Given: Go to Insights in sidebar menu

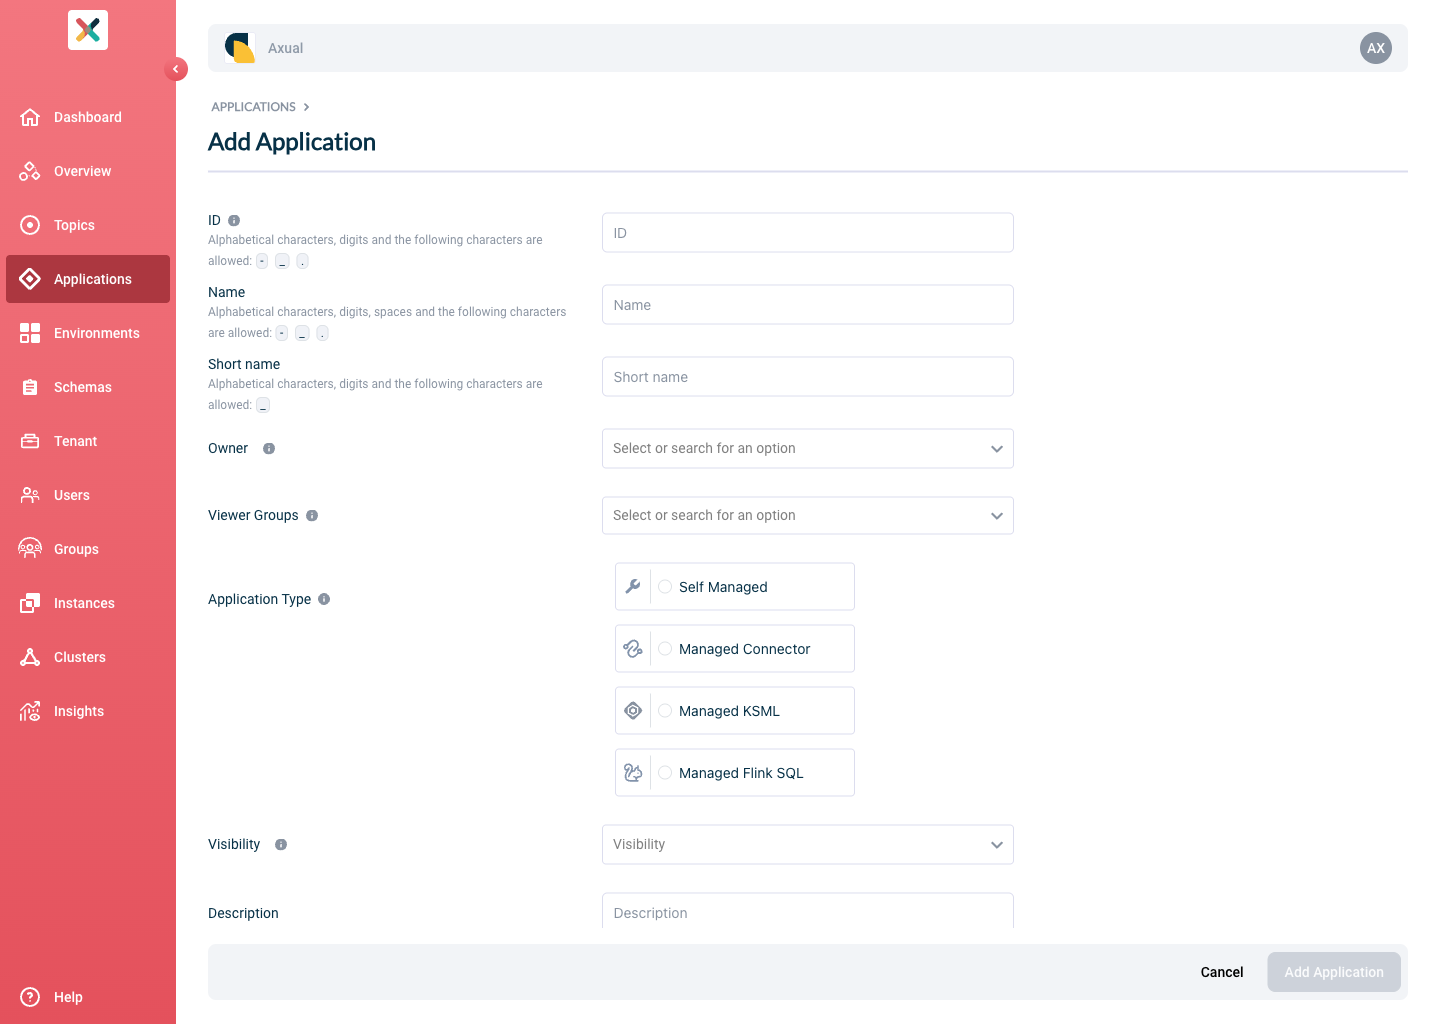Looking at the screenshot, I should coord(88,711).
